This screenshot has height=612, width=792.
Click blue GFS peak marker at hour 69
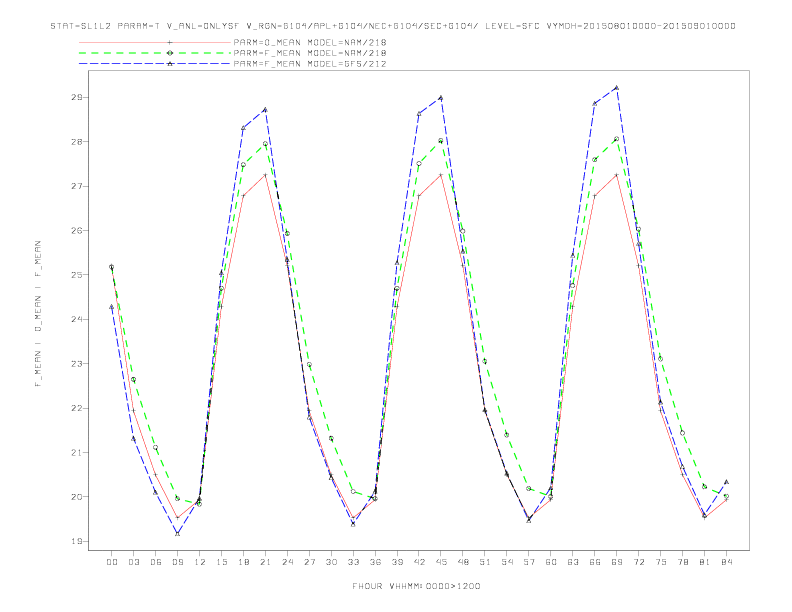coord(617,88)
